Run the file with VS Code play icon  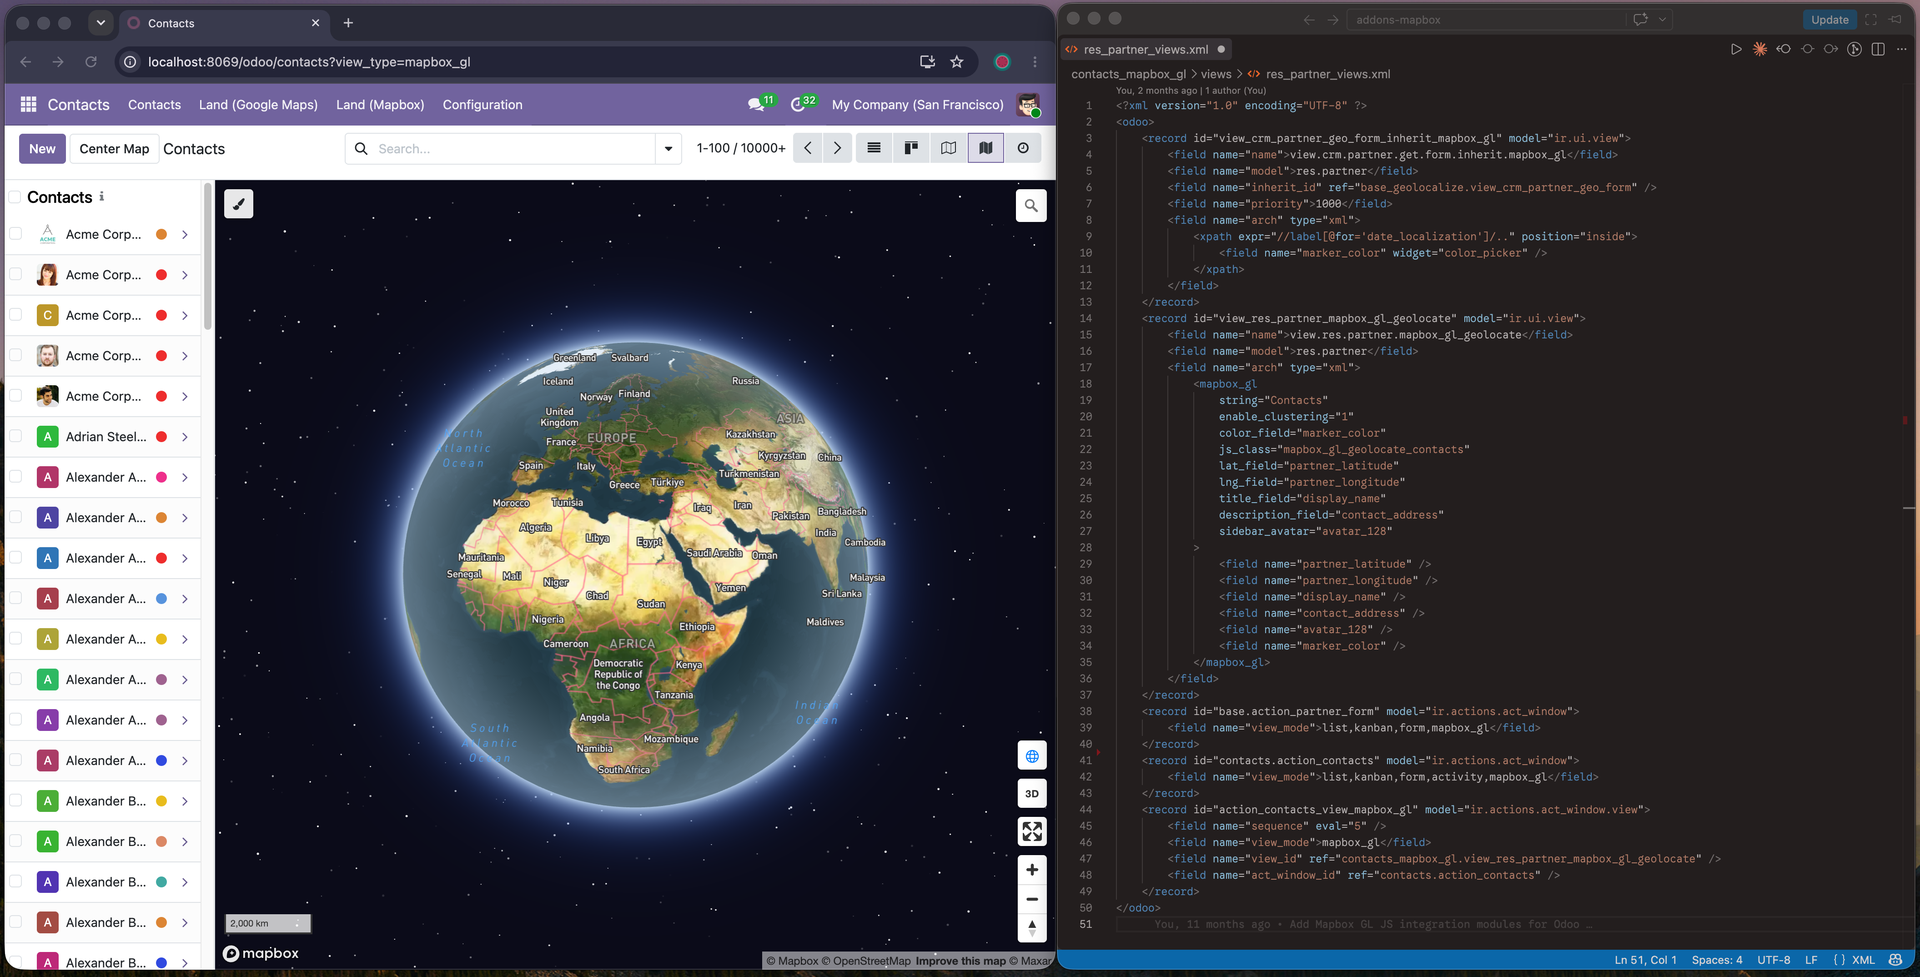pos(1736,49)
